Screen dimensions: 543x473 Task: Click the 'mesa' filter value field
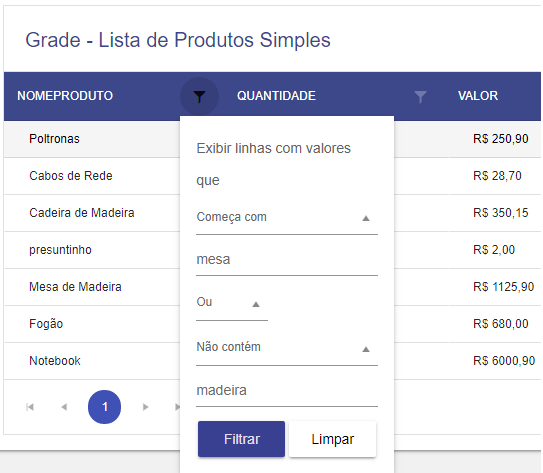287,260
